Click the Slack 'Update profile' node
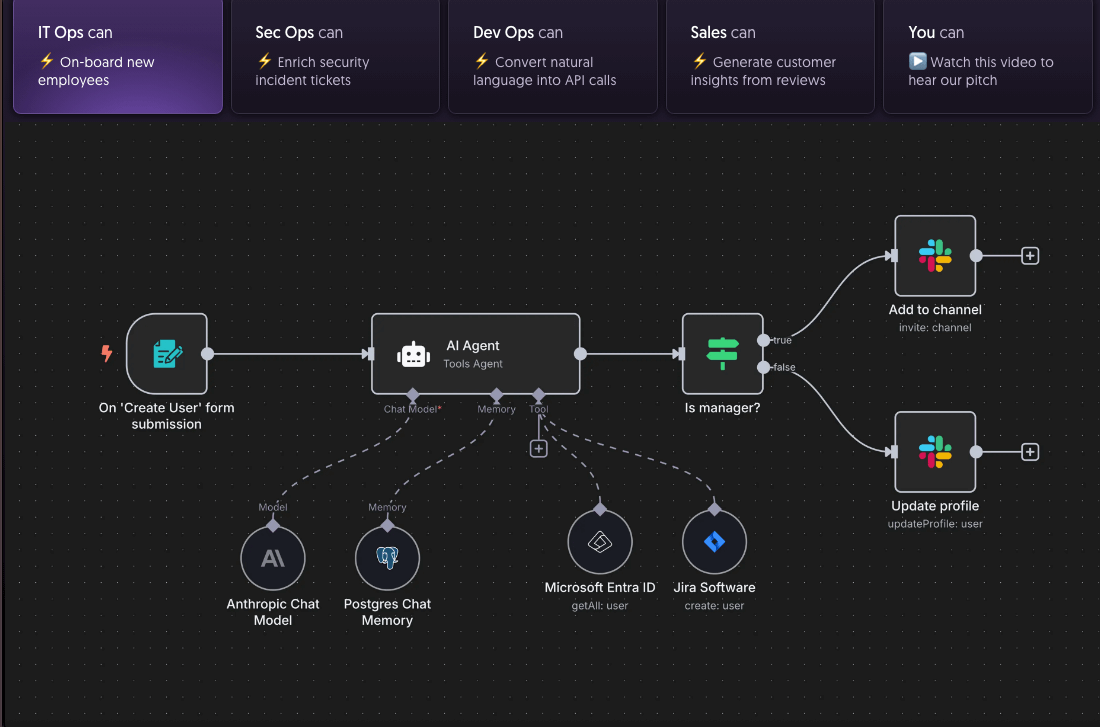Viewport: 1100px width, 727px height. pos(935,452)
